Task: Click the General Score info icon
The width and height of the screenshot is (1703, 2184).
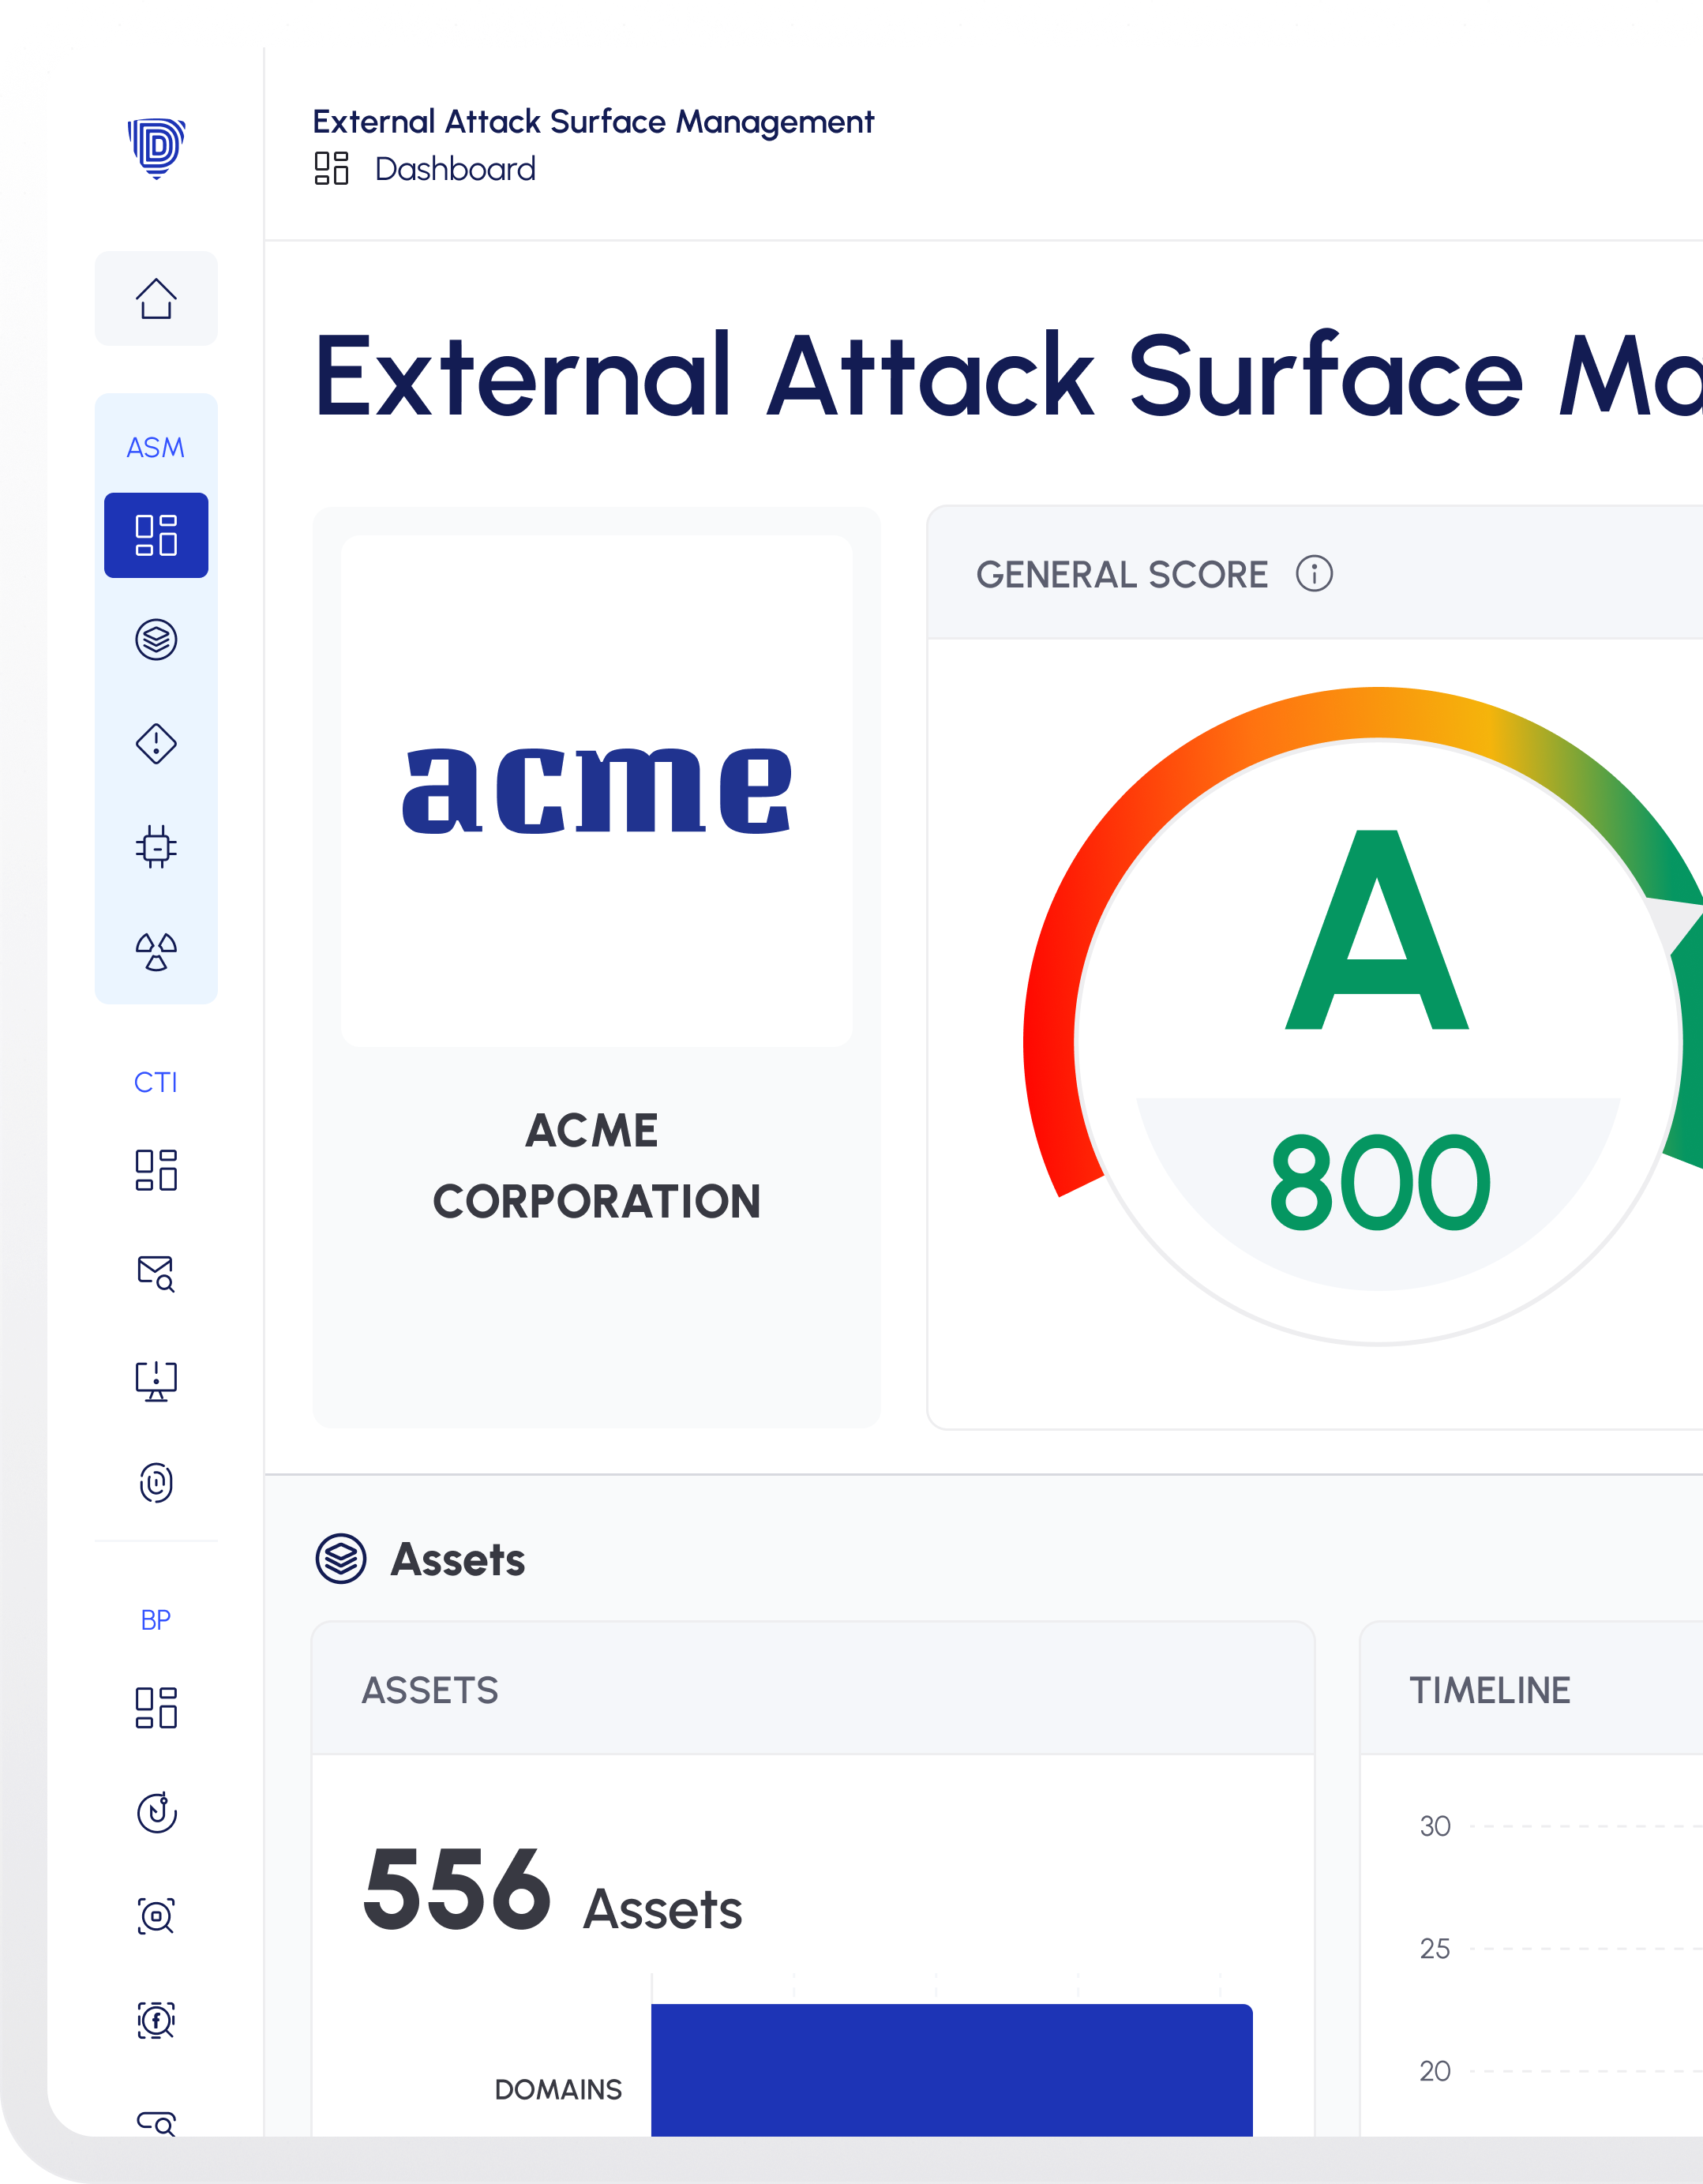Action: pyautogui.click(x=1314, y=574)
